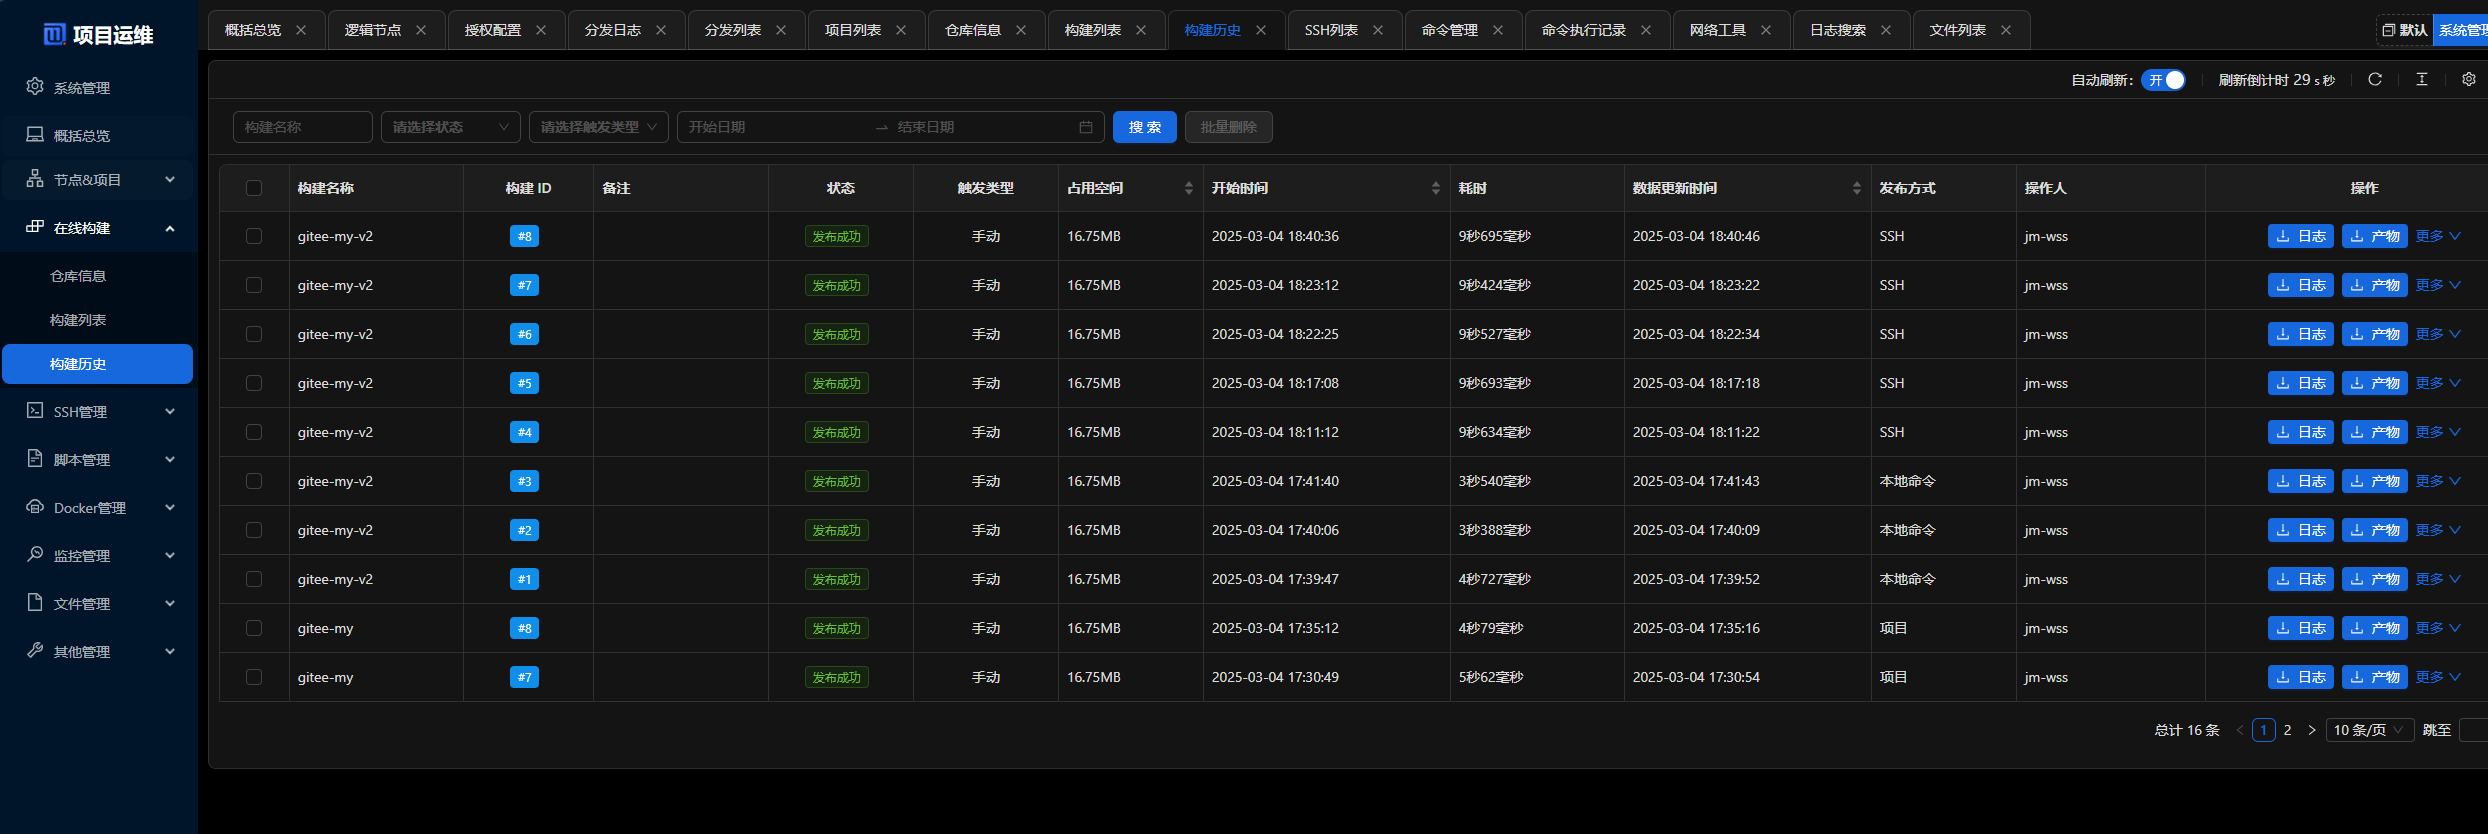The image size is (2488, 834).
Task: Turn off the 自动刷新 switch
Action: pos(2164,80)
